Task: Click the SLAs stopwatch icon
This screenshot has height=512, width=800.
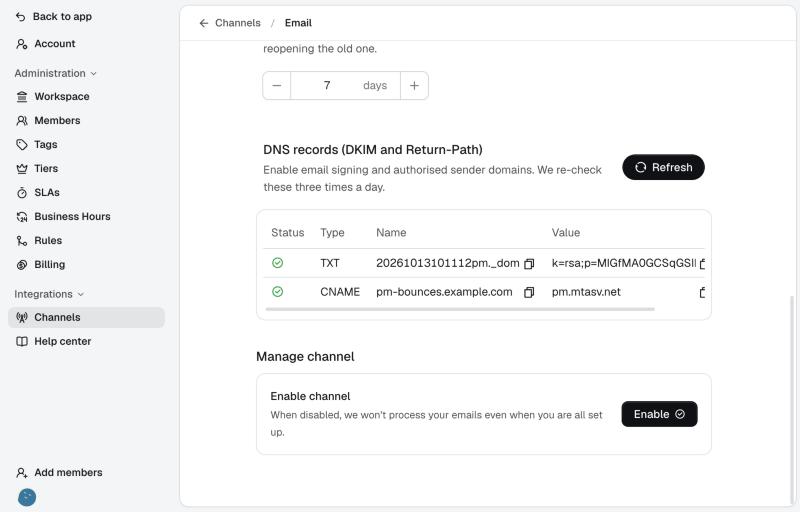Action: tap(22, 192)
